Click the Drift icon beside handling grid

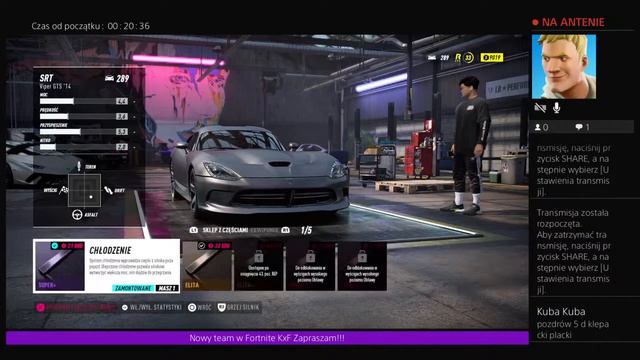point(108,190)
